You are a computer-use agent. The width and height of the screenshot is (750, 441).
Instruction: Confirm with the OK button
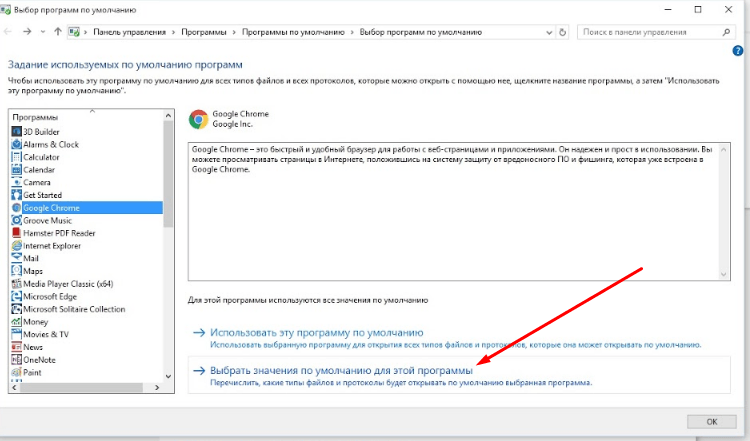pyautogui.click(x=712, y=421)
